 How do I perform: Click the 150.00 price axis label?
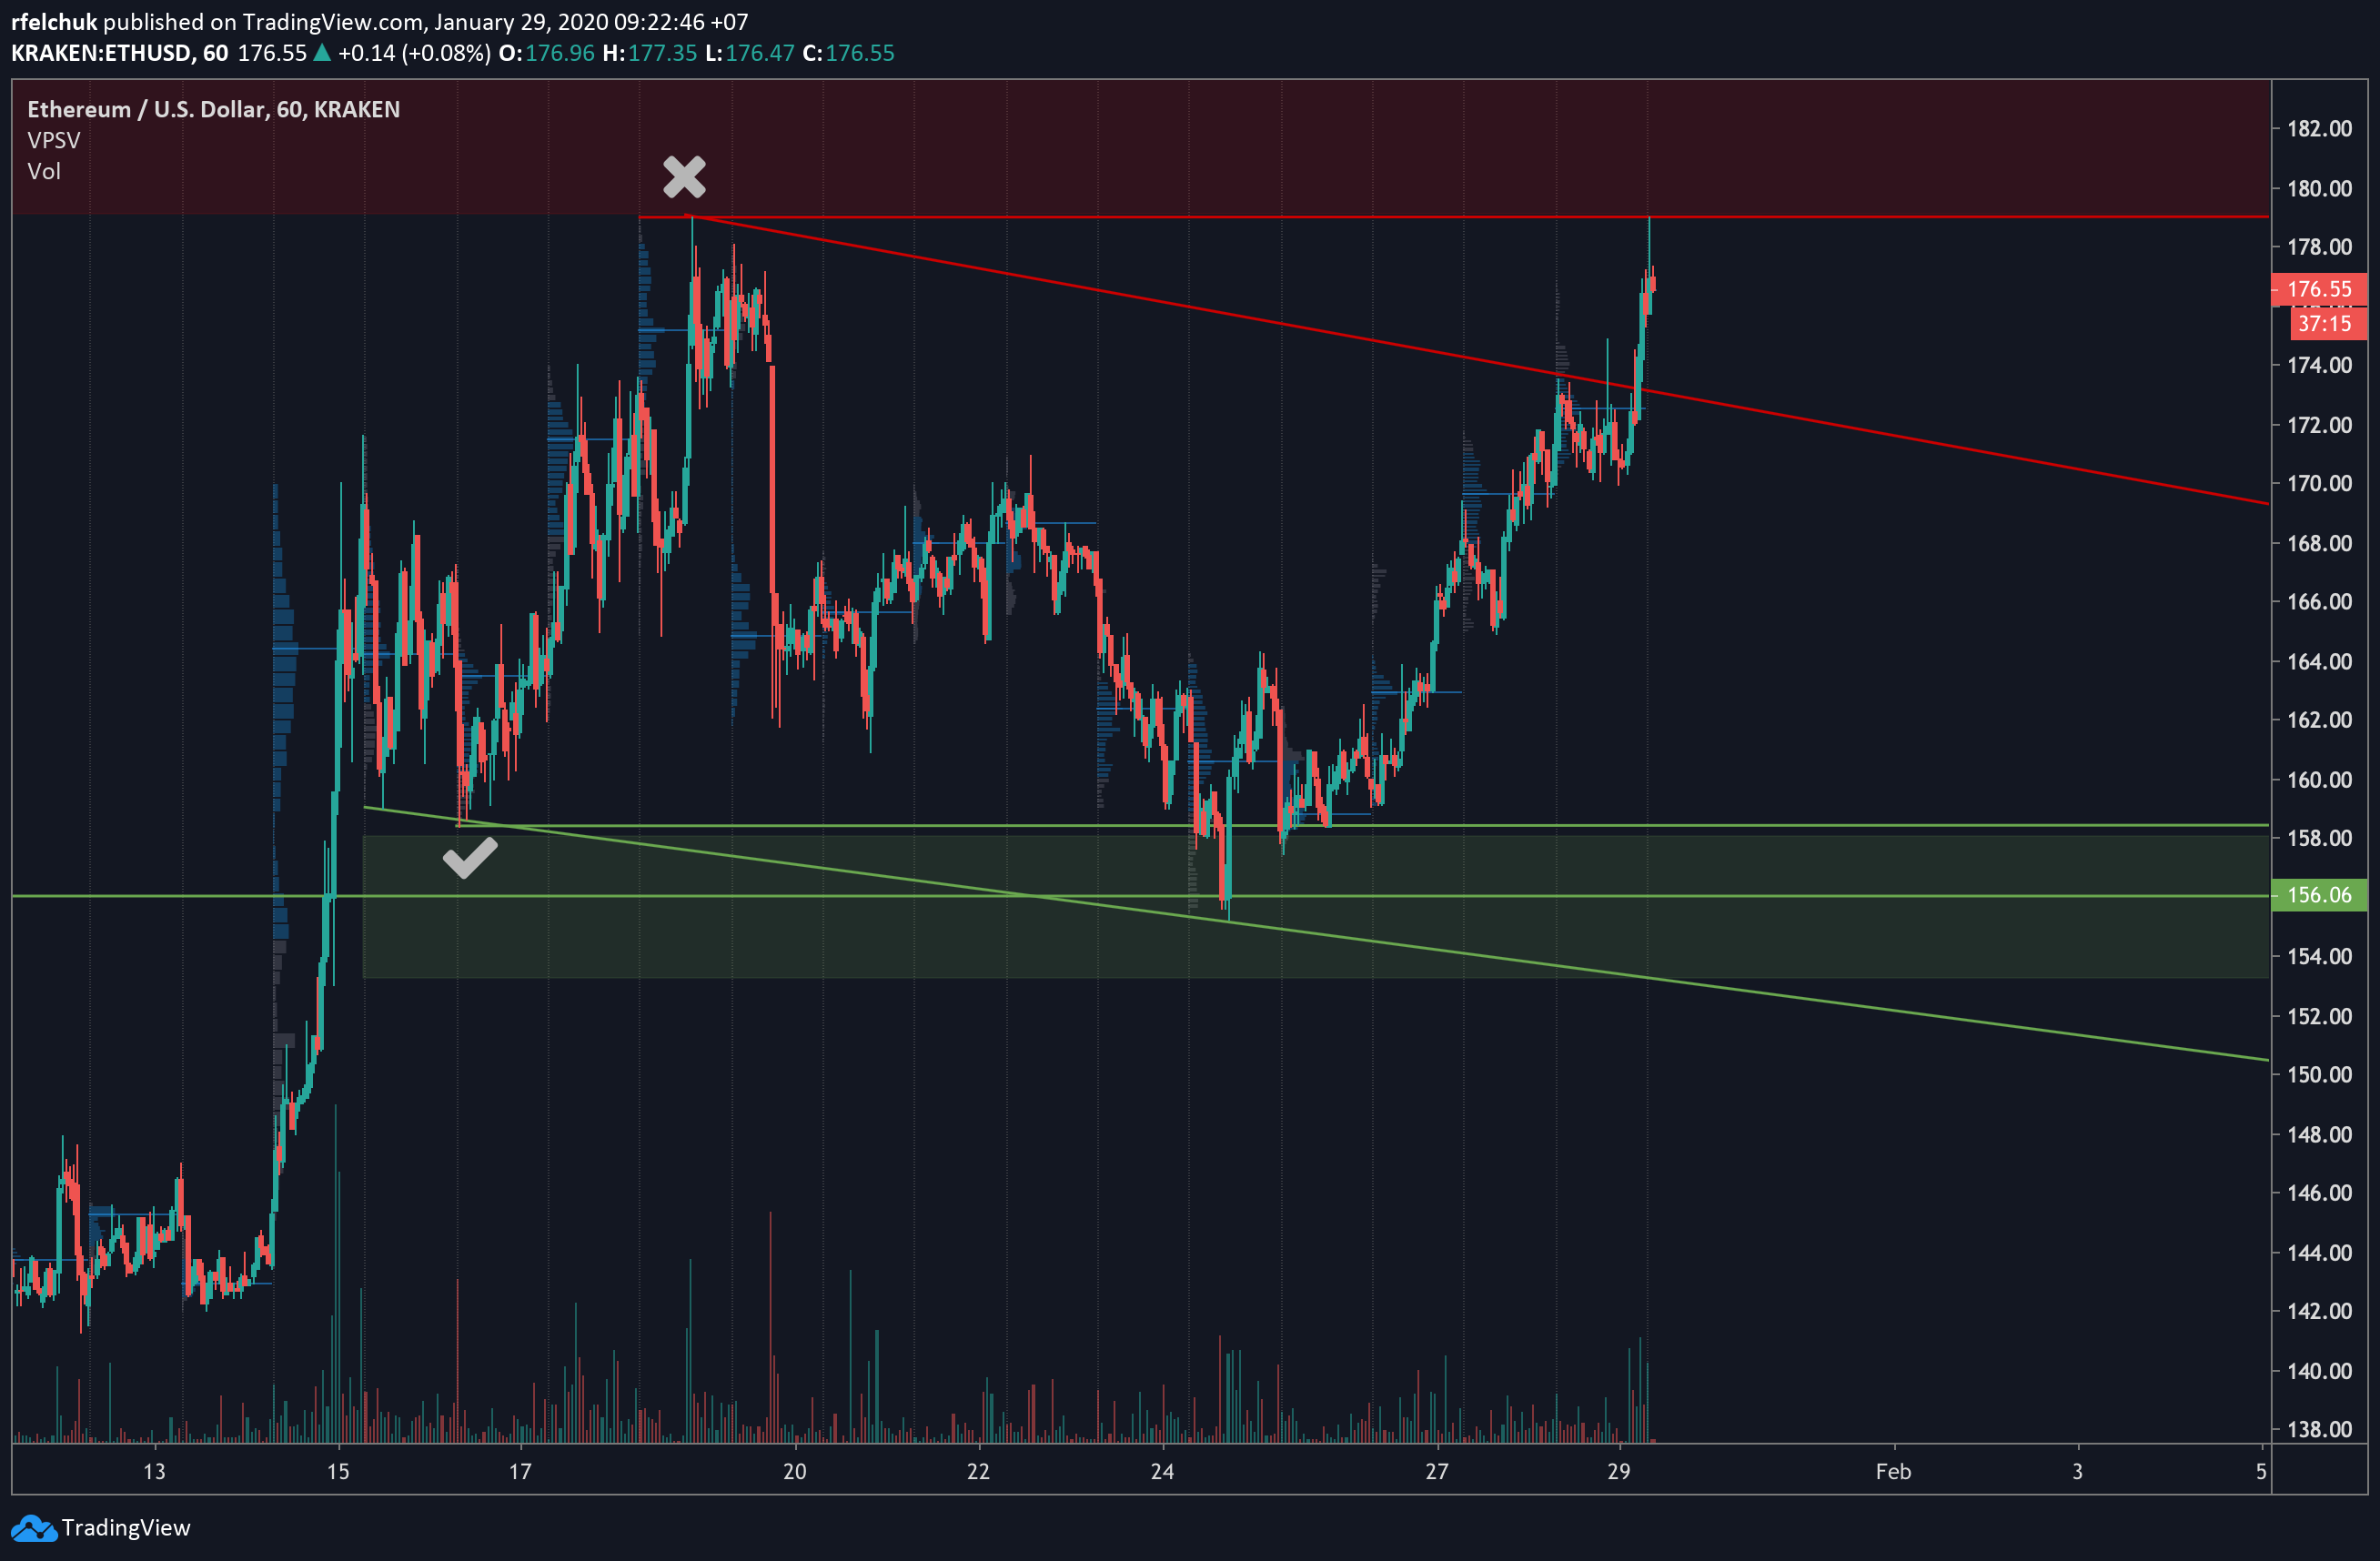pos(2320,1074)
